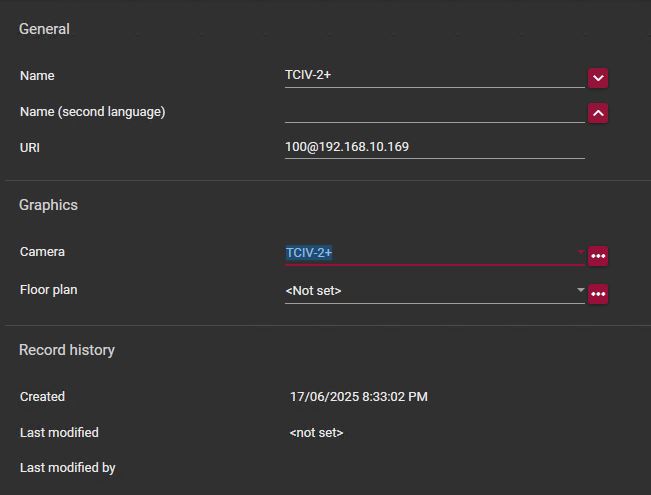Click the Created timestamp 17/06/2025 8:33:02 PM
Screen dimensions: 651x495
[x=358, y=397]
